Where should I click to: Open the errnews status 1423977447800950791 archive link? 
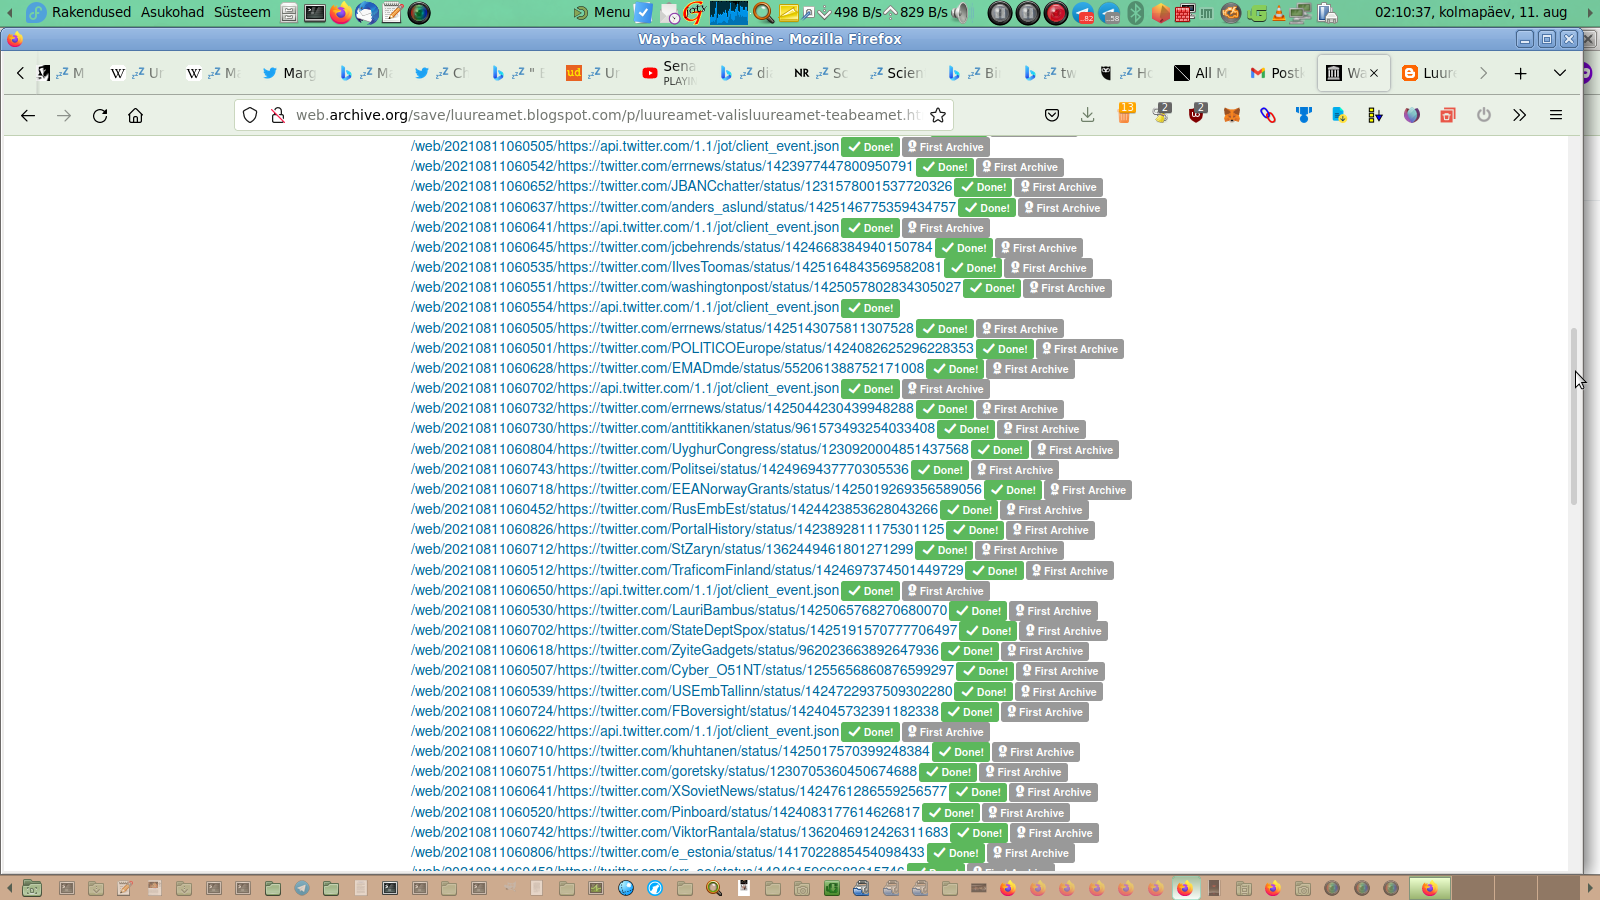pyautogui.click(x=662, y=167)
